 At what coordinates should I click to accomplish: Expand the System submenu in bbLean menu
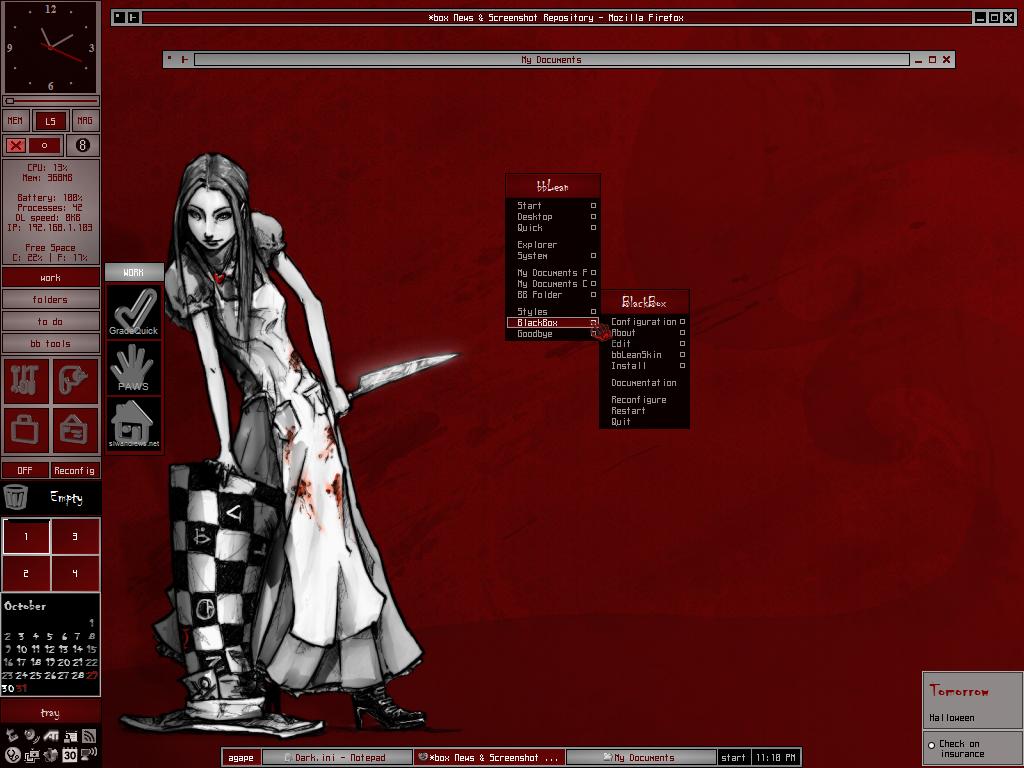click(x=552, y=256)
